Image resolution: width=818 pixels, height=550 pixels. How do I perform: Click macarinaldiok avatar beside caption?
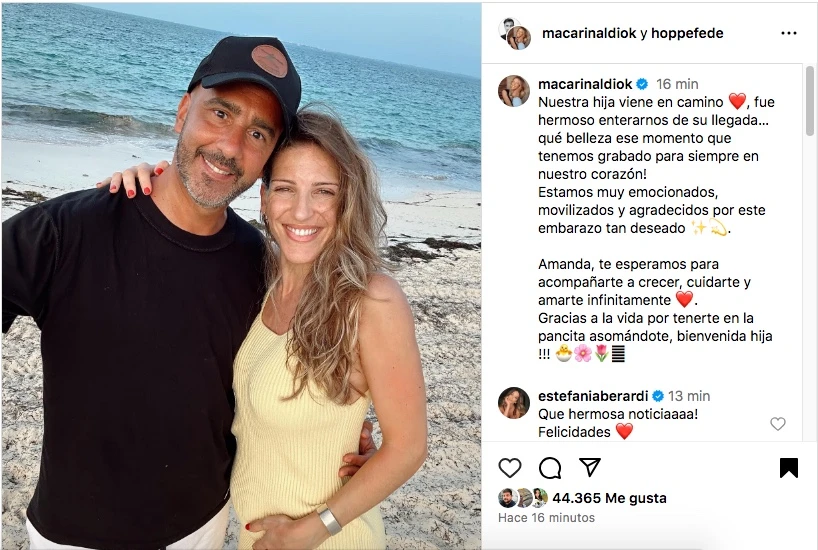point(514,90)
